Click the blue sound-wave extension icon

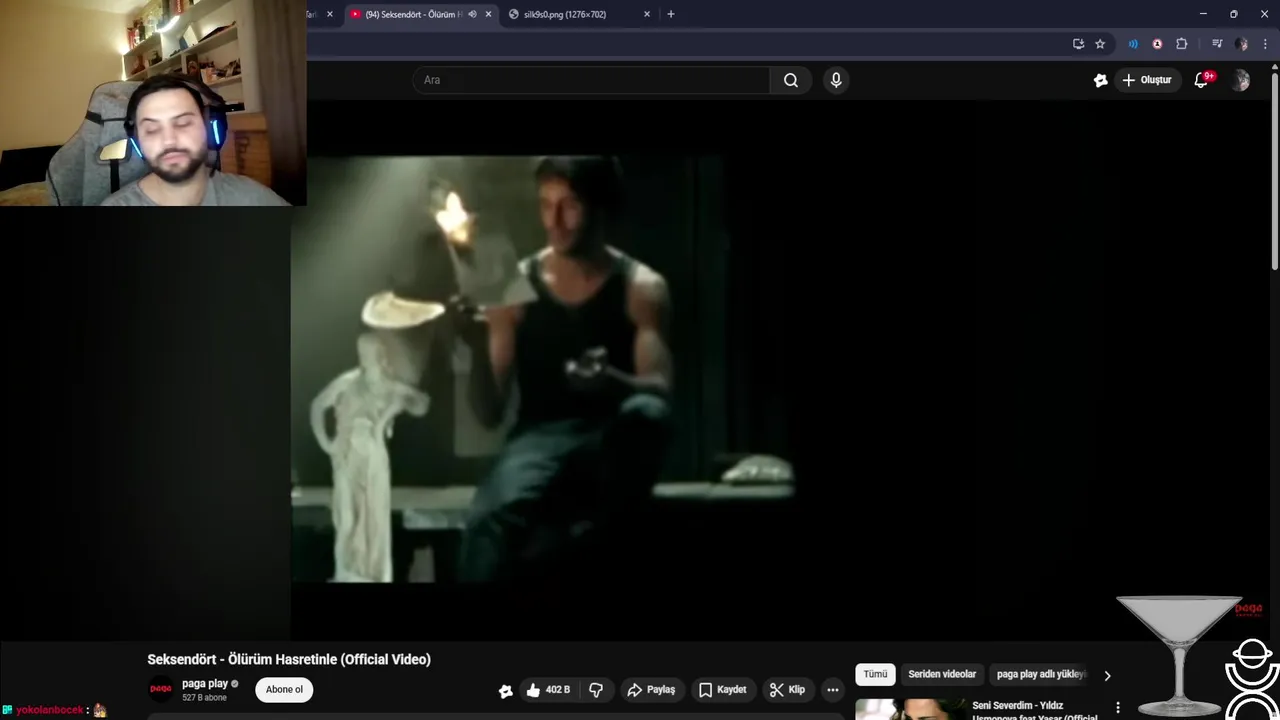(x=1133, y=44)
